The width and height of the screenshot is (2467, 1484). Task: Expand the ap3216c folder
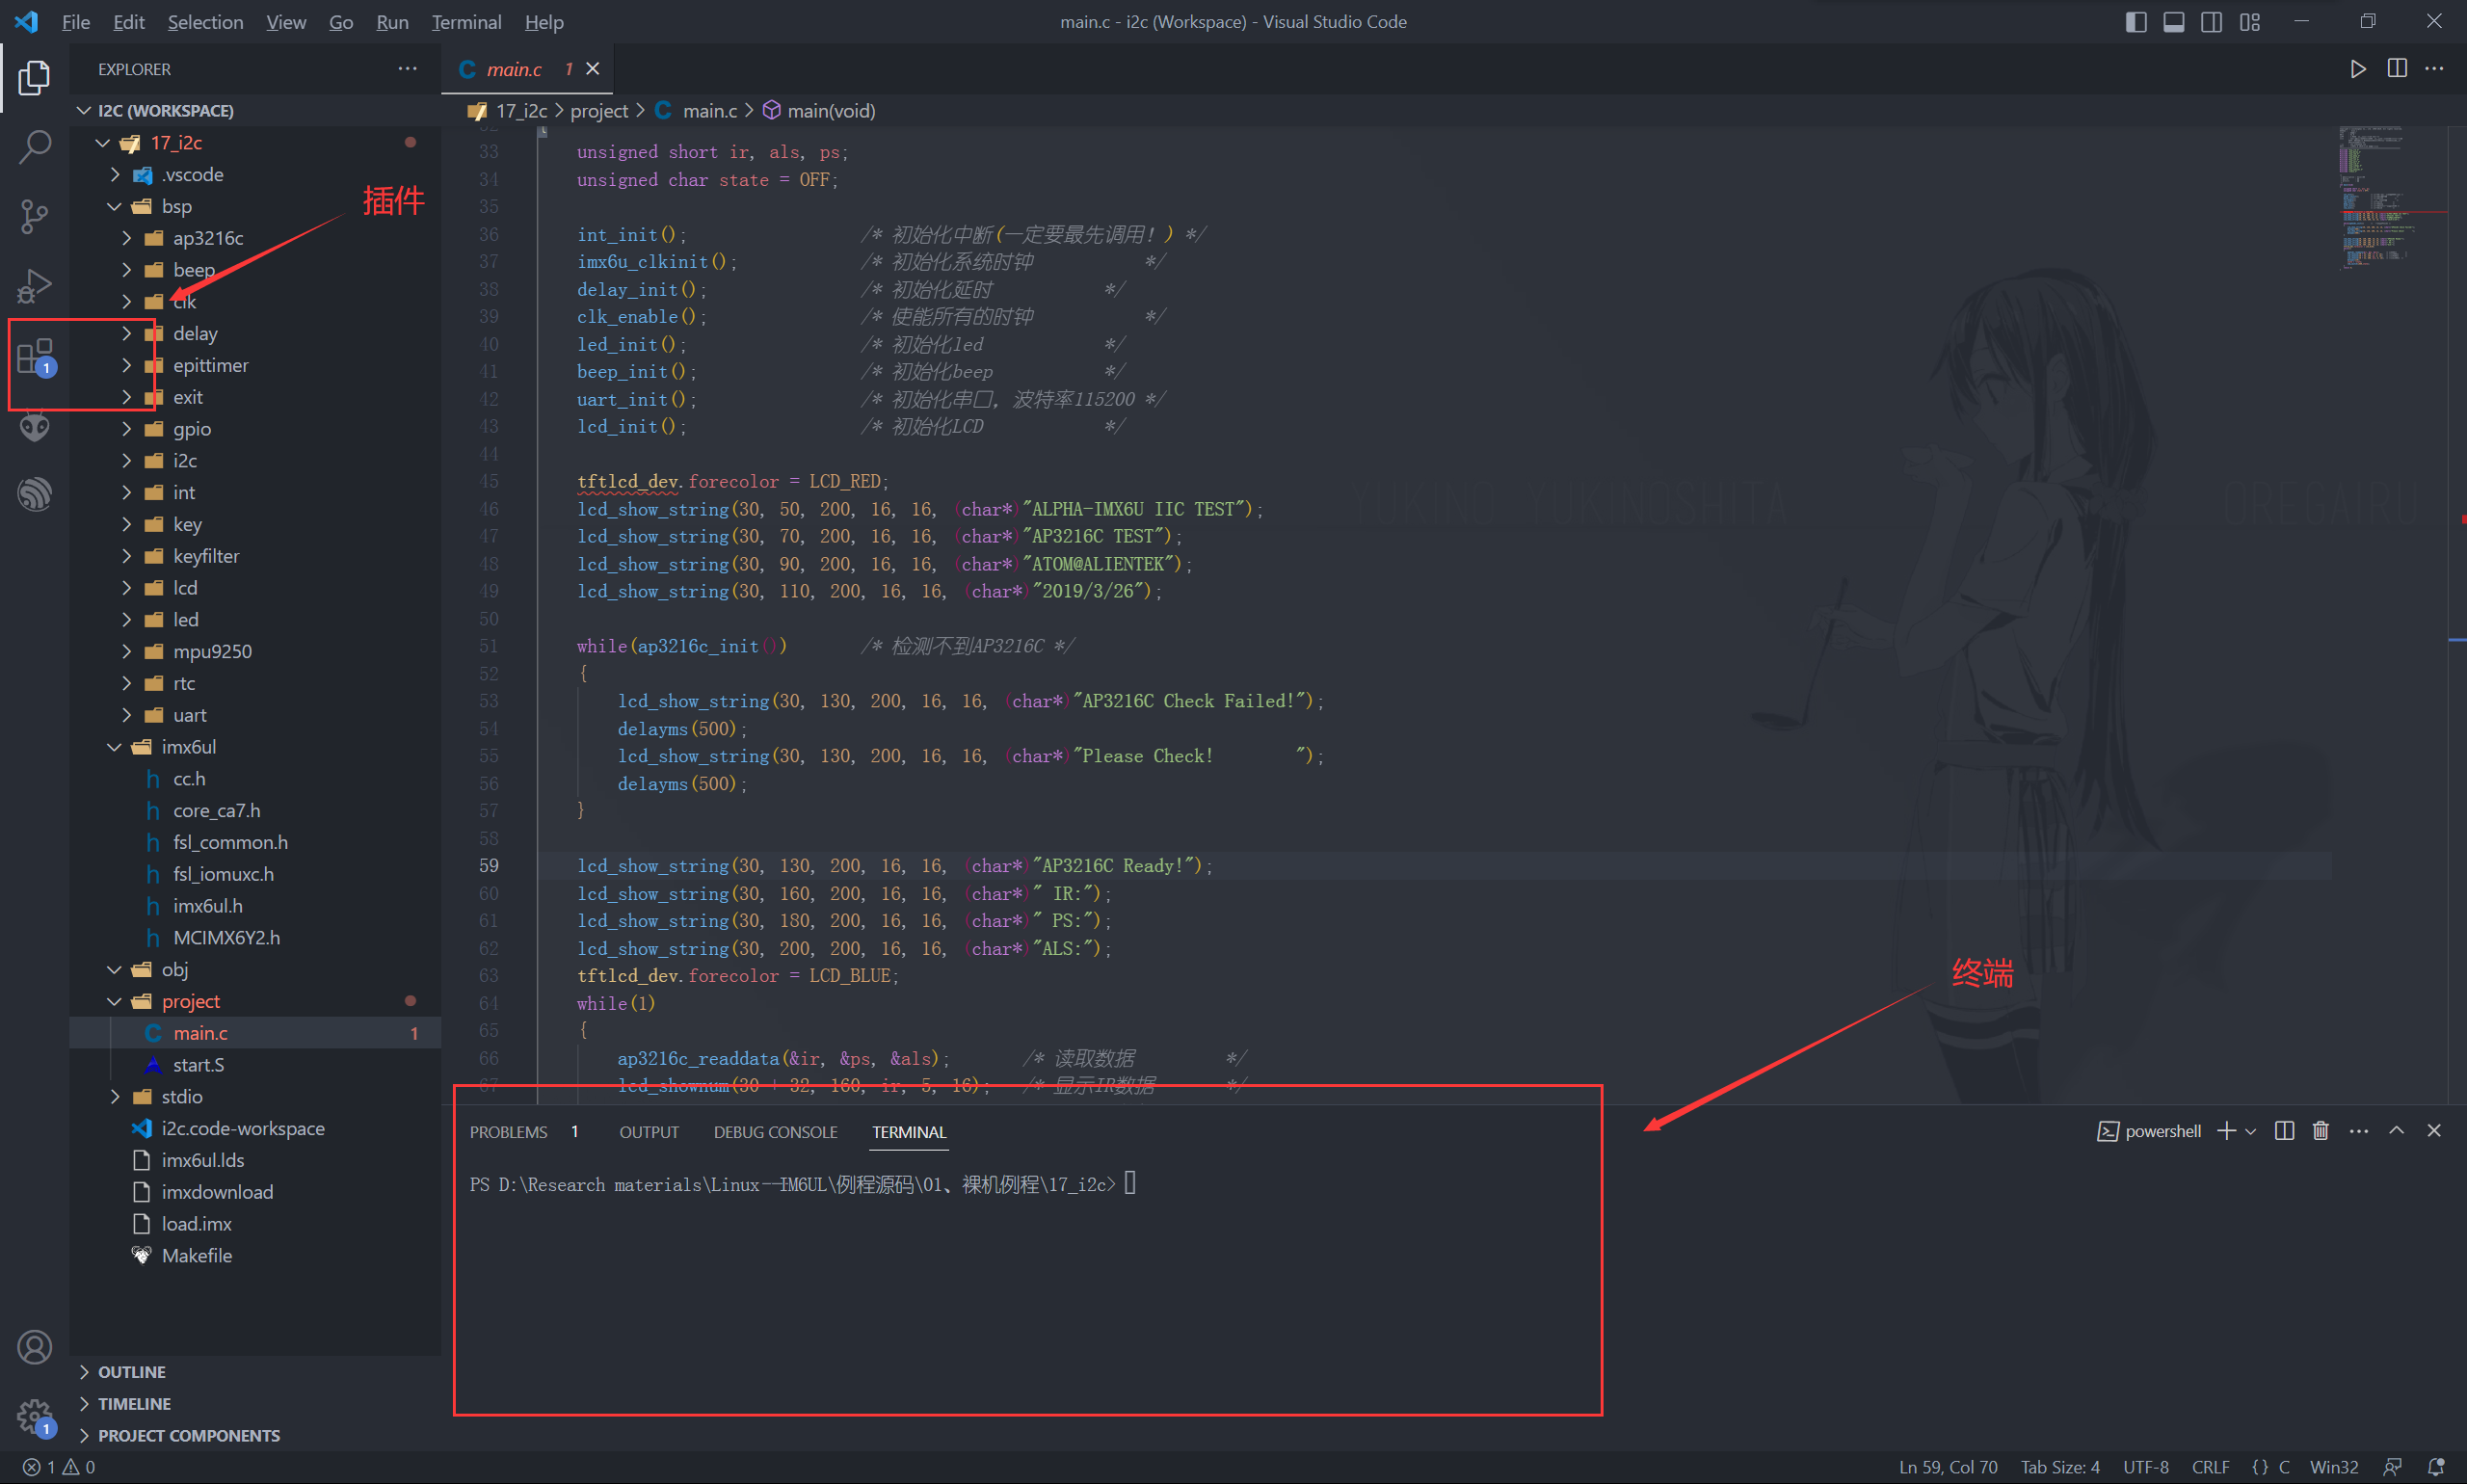(207, 238)
